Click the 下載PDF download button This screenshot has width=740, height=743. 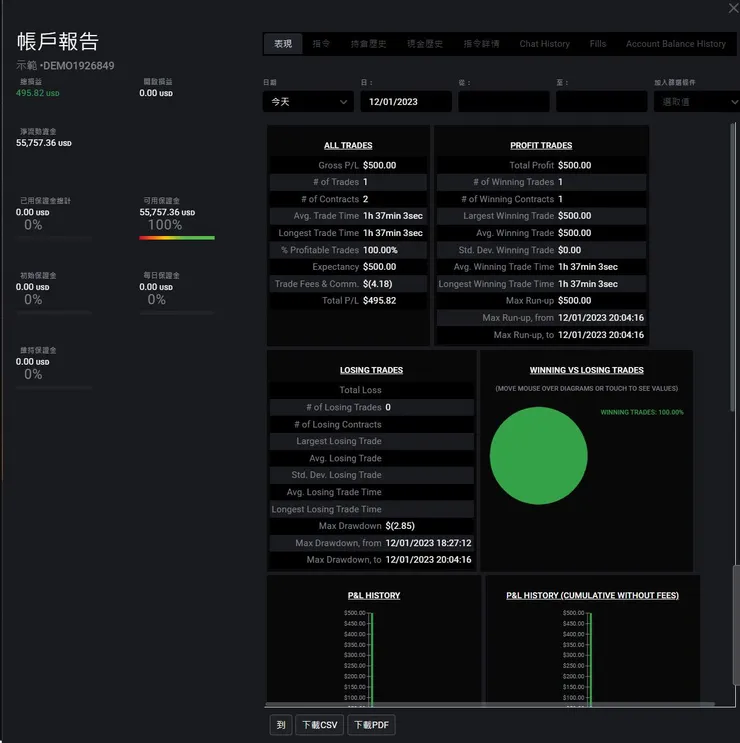371,725
